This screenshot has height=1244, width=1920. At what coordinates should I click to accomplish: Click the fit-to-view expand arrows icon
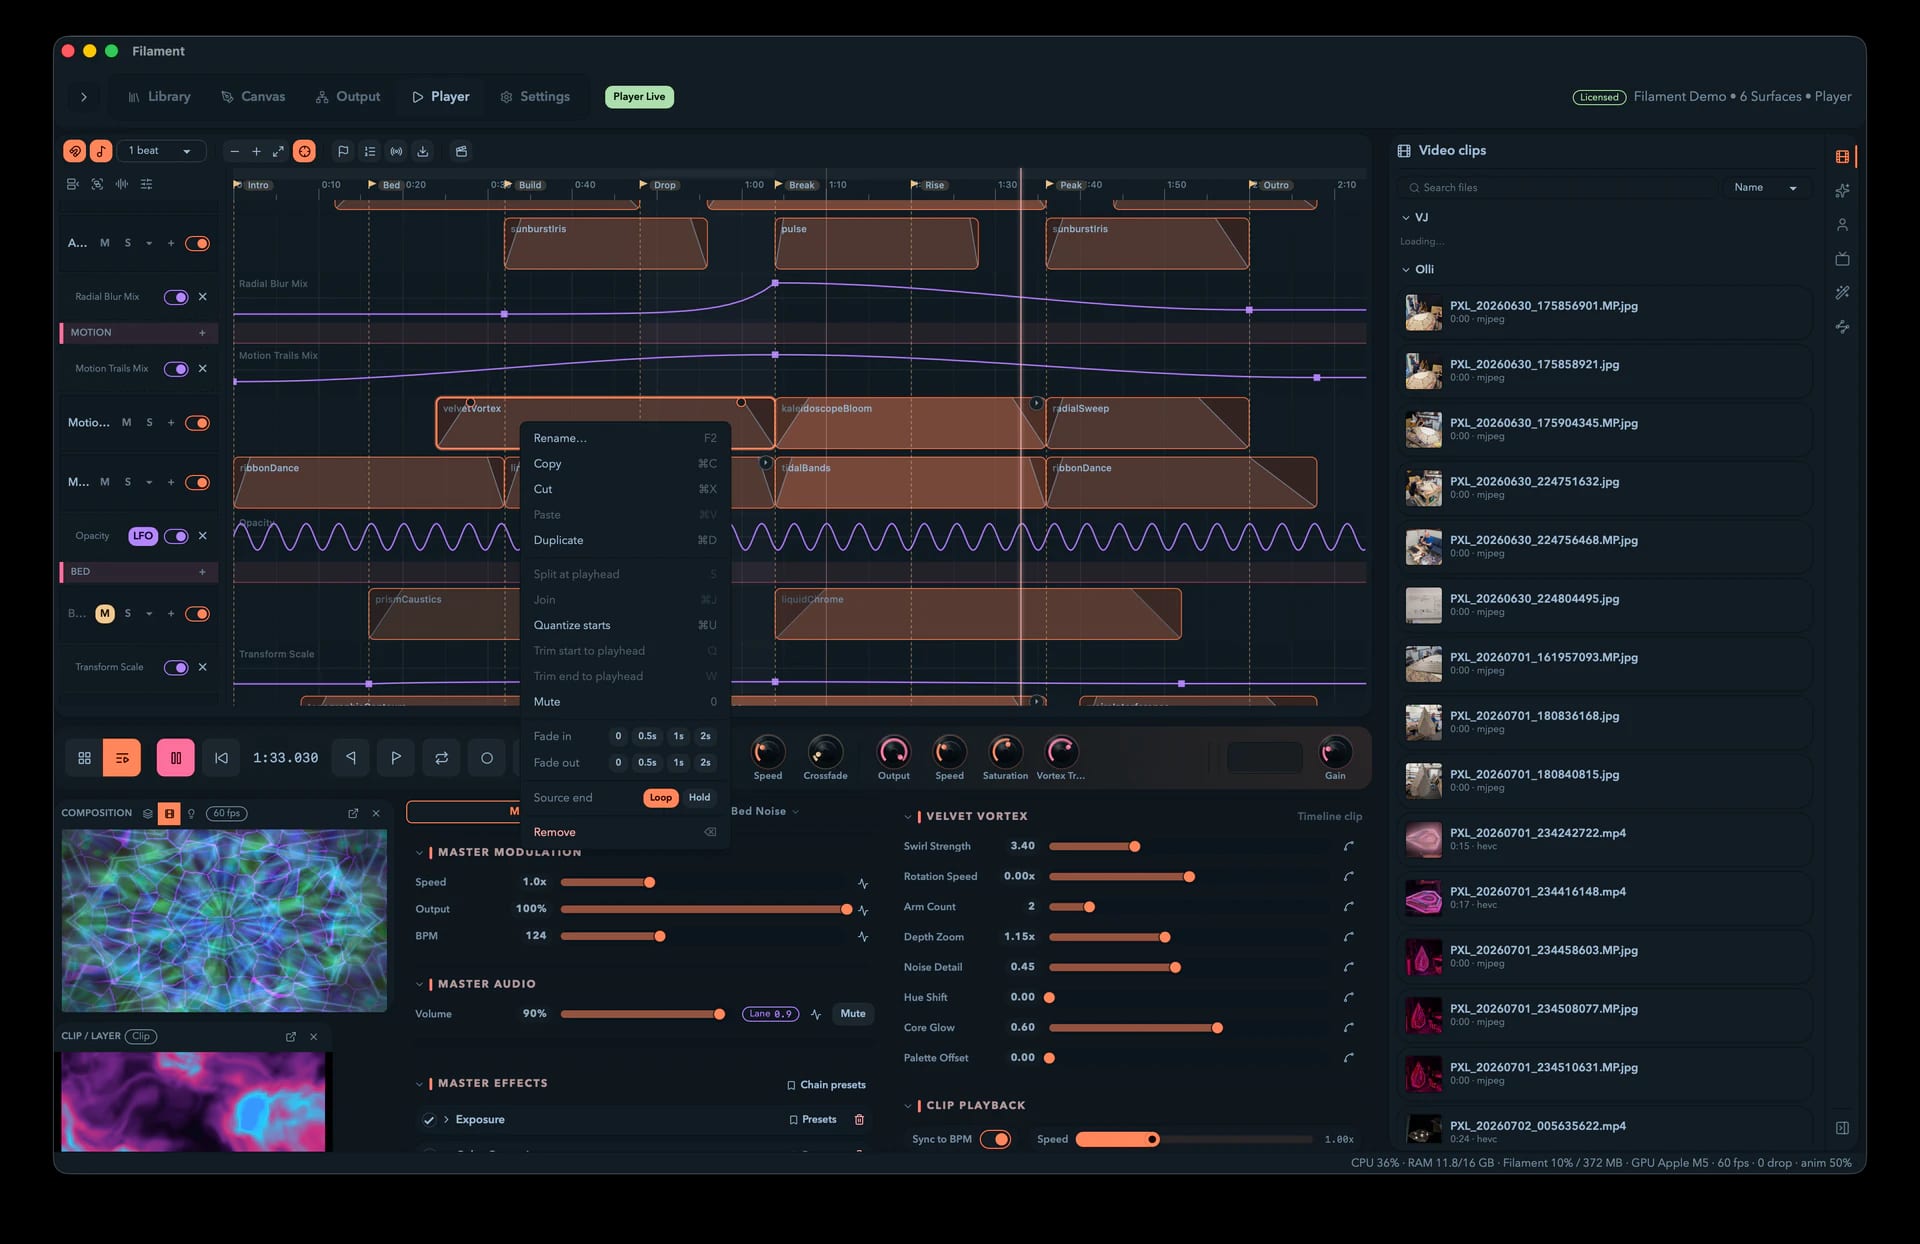(x=278, y=152)
